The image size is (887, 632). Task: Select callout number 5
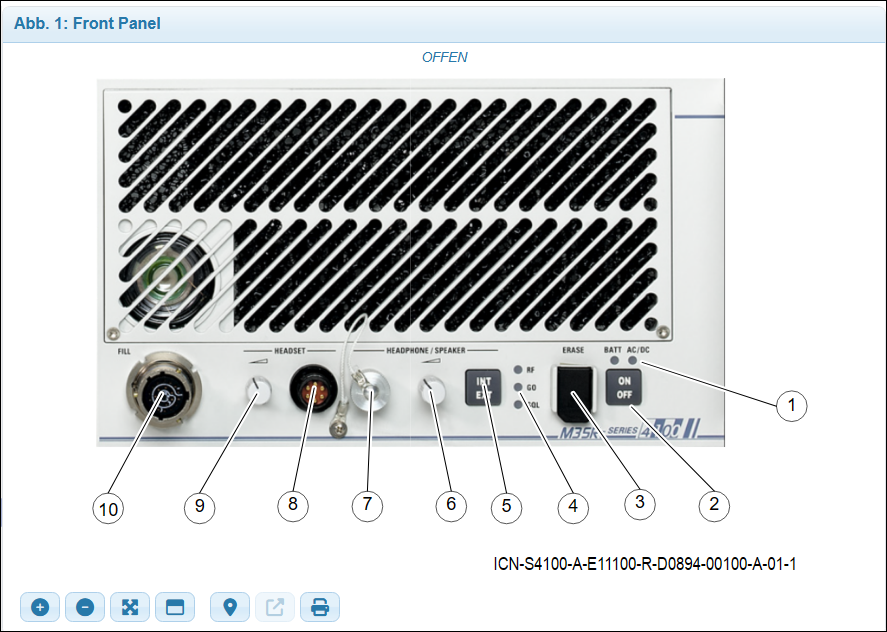(x=506, y=506)
